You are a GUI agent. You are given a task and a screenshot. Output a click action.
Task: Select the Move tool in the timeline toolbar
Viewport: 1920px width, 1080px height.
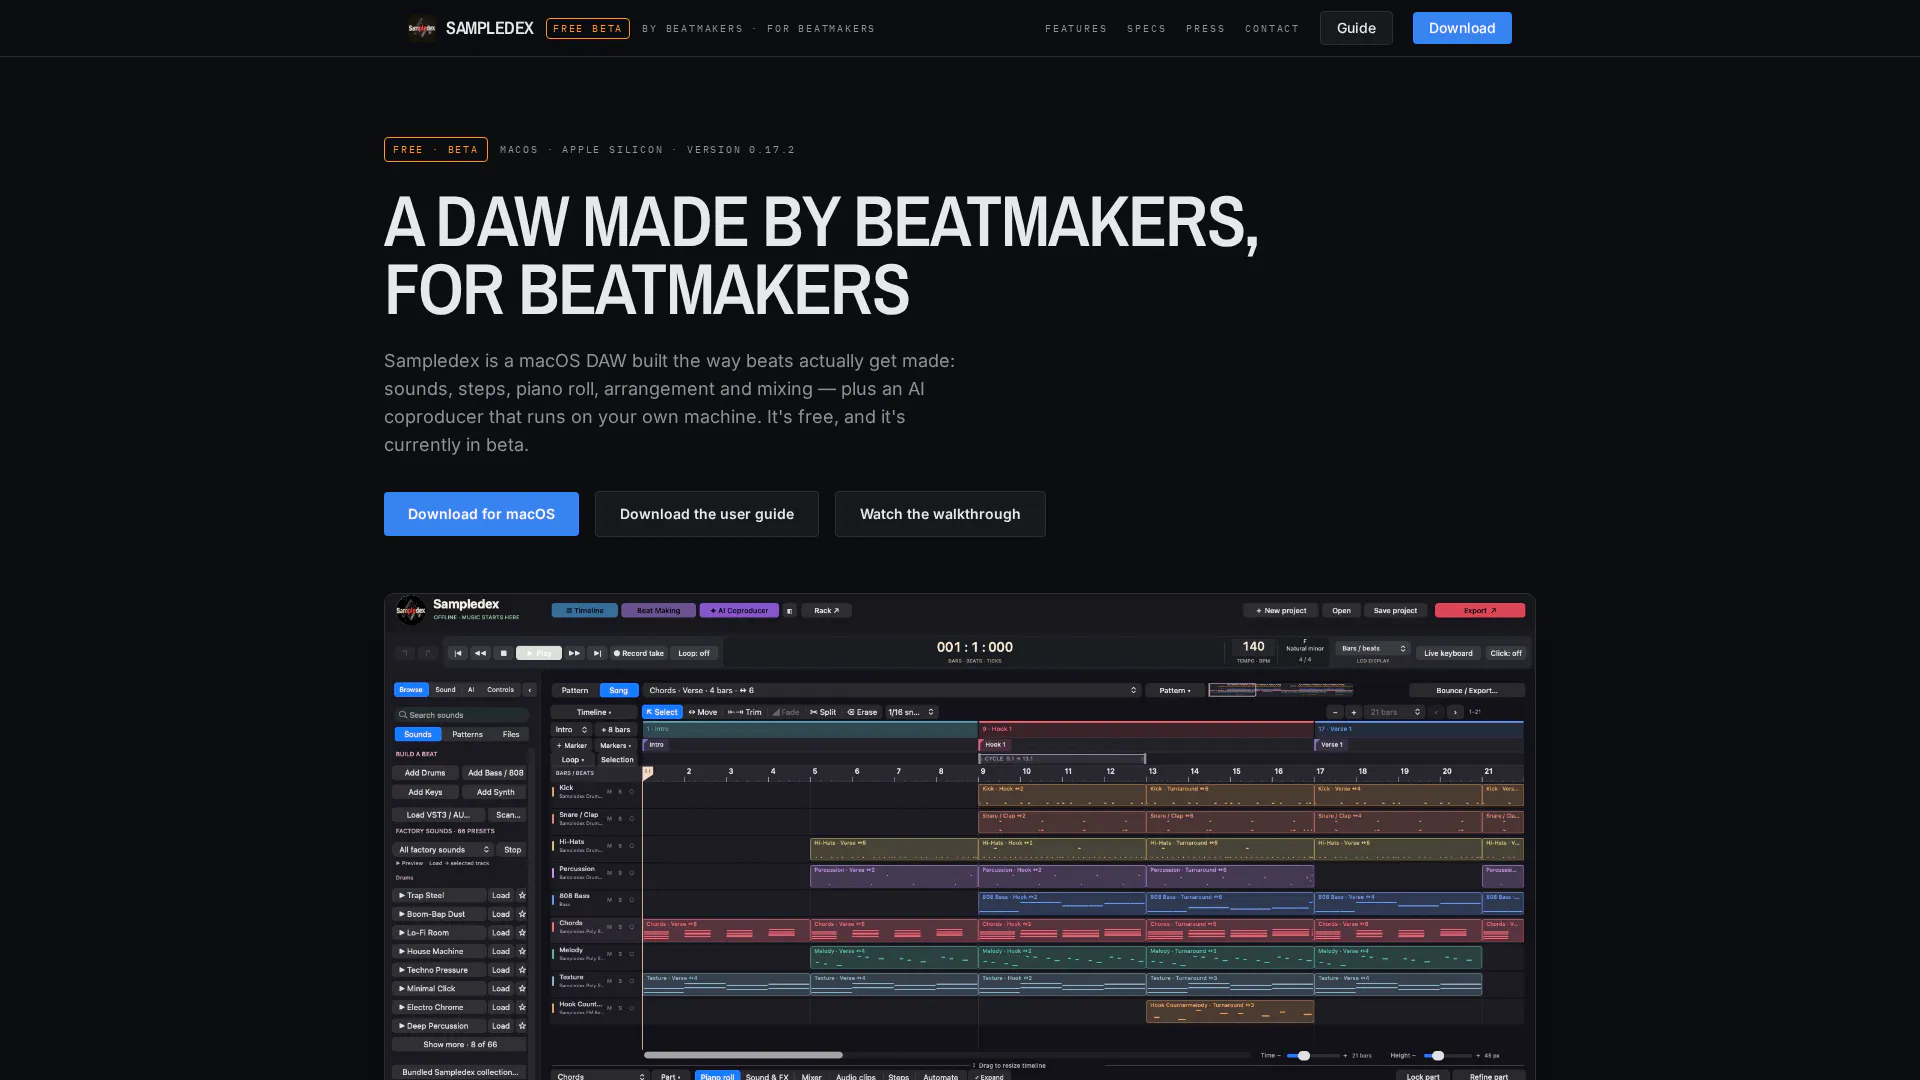(703, 712)
